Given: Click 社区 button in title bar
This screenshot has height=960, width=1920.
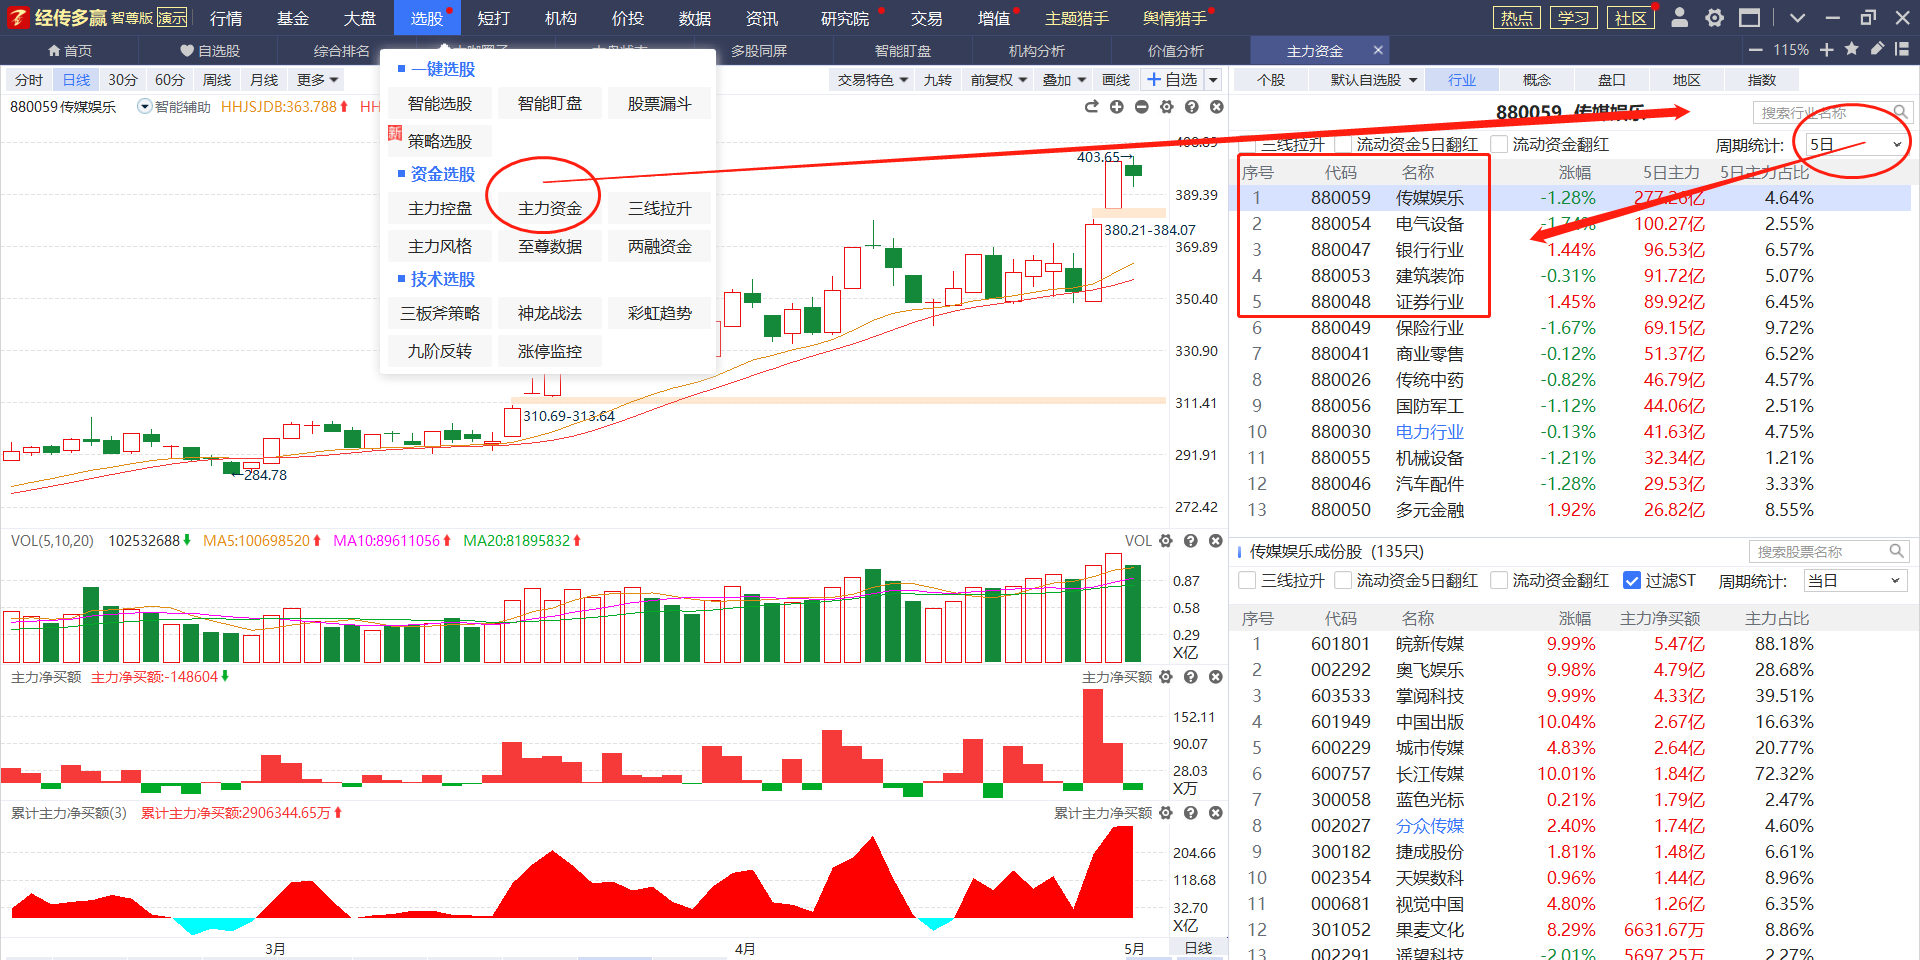Looking at the screenshot, I should [x=1630, y=18].
